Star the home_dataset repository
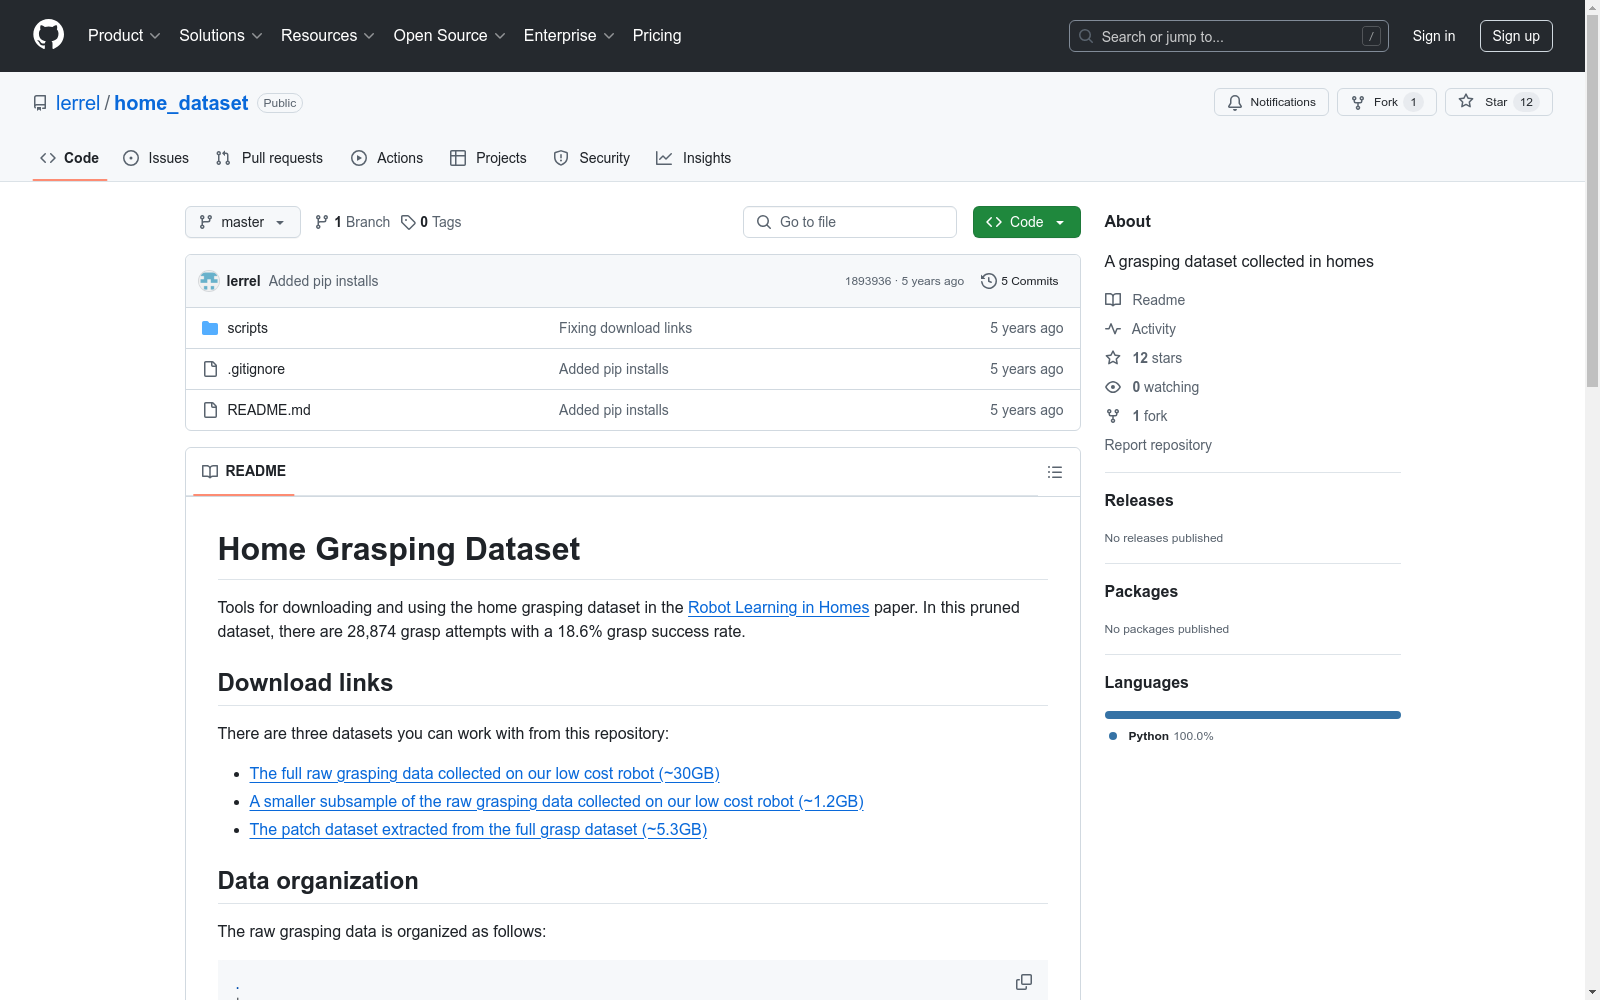The height and width of the screenshot is (1000, 1600). tap(1498, 102)
